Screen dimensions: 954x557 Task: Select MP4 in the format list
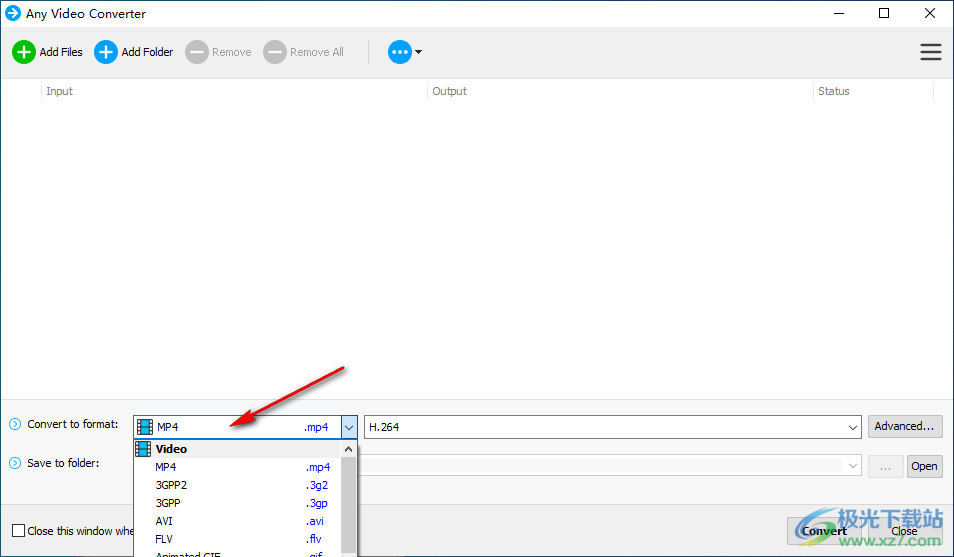point(237,467)
